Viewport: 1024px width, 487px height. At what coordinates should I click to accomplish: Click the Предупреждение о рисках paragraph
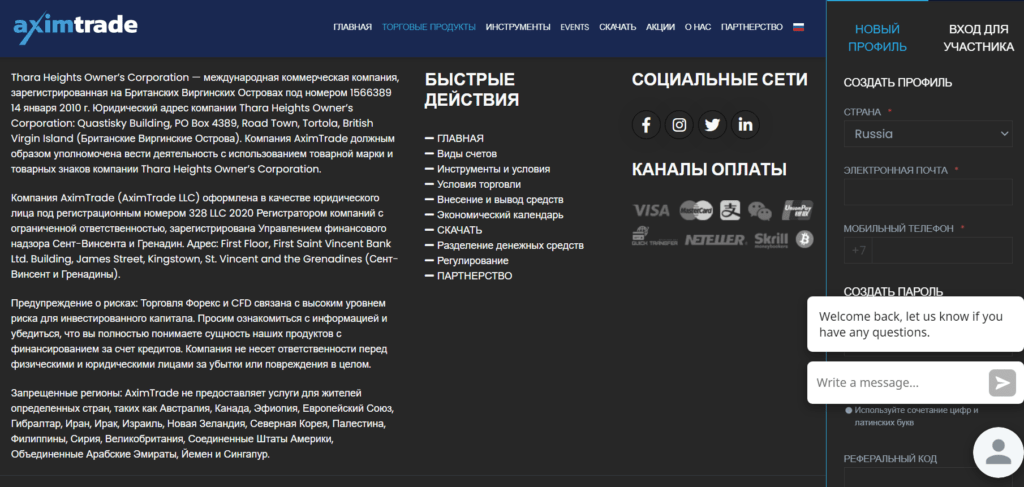pyautogui.click(x=201, y=334)
